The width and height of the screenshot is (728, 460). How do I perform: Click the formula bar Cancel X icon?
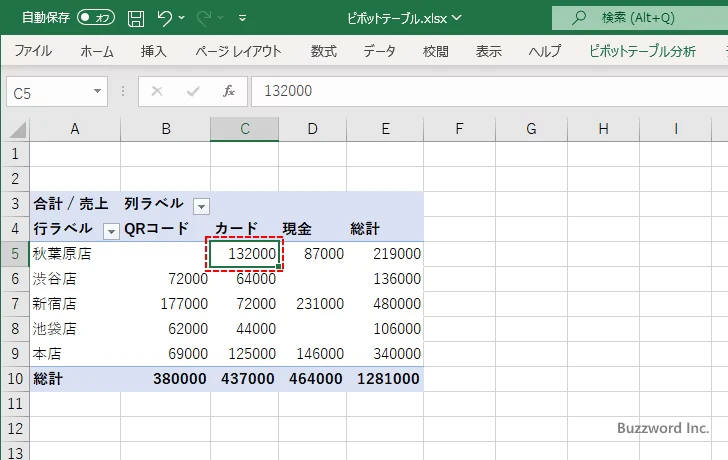pyautogui.click(x=157, y=91)
